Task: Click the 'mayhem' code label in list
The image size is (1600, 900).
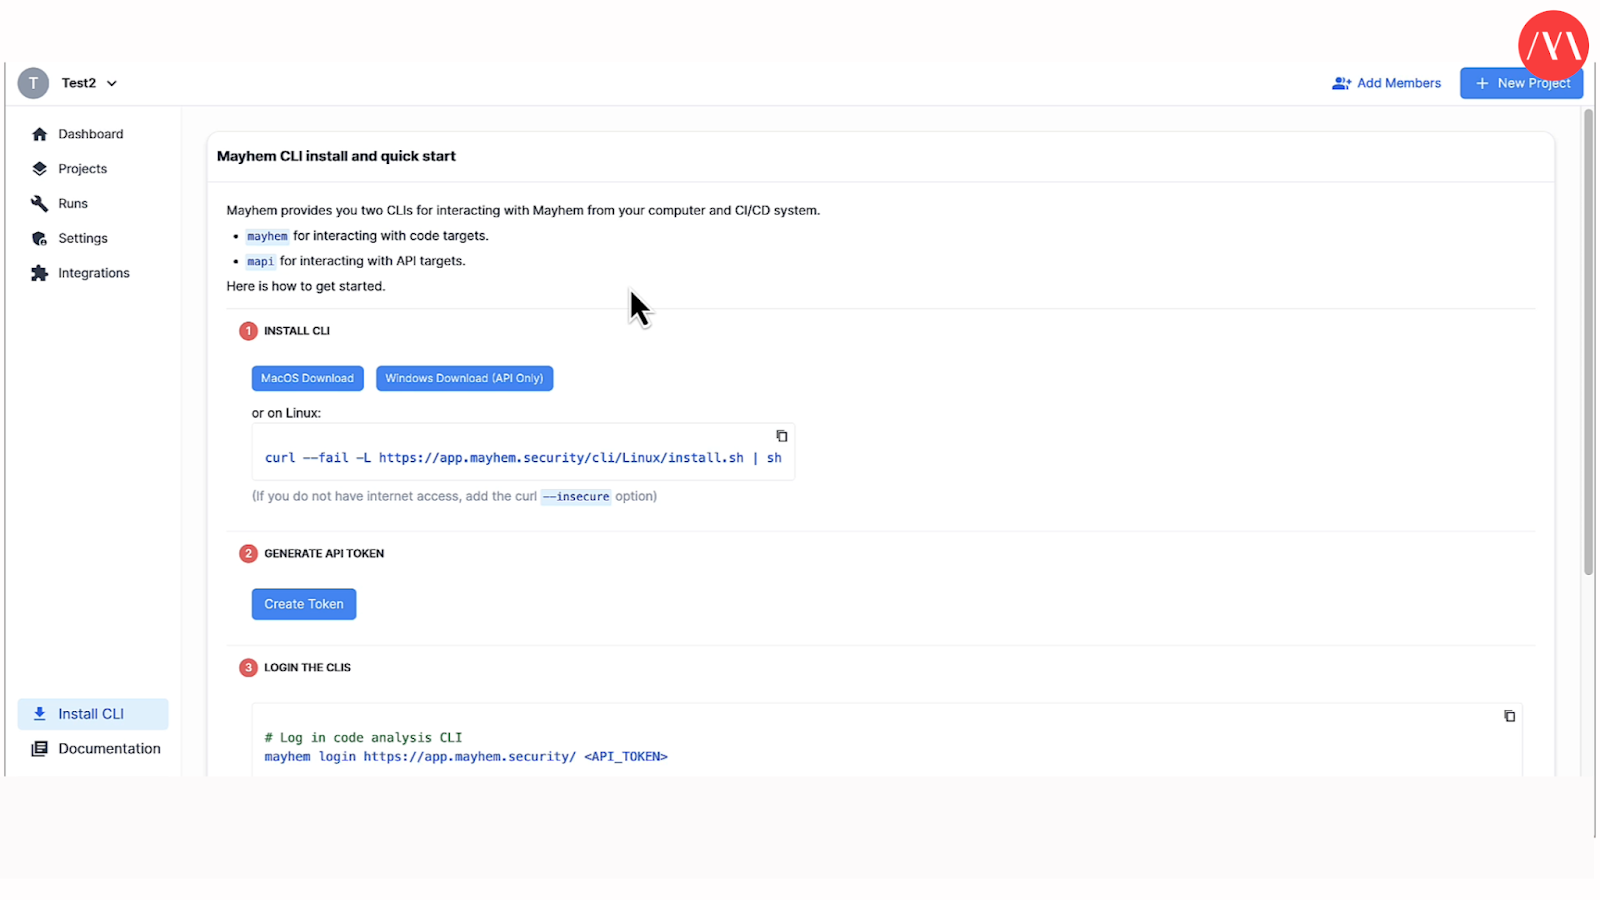Action: point(267,237)
